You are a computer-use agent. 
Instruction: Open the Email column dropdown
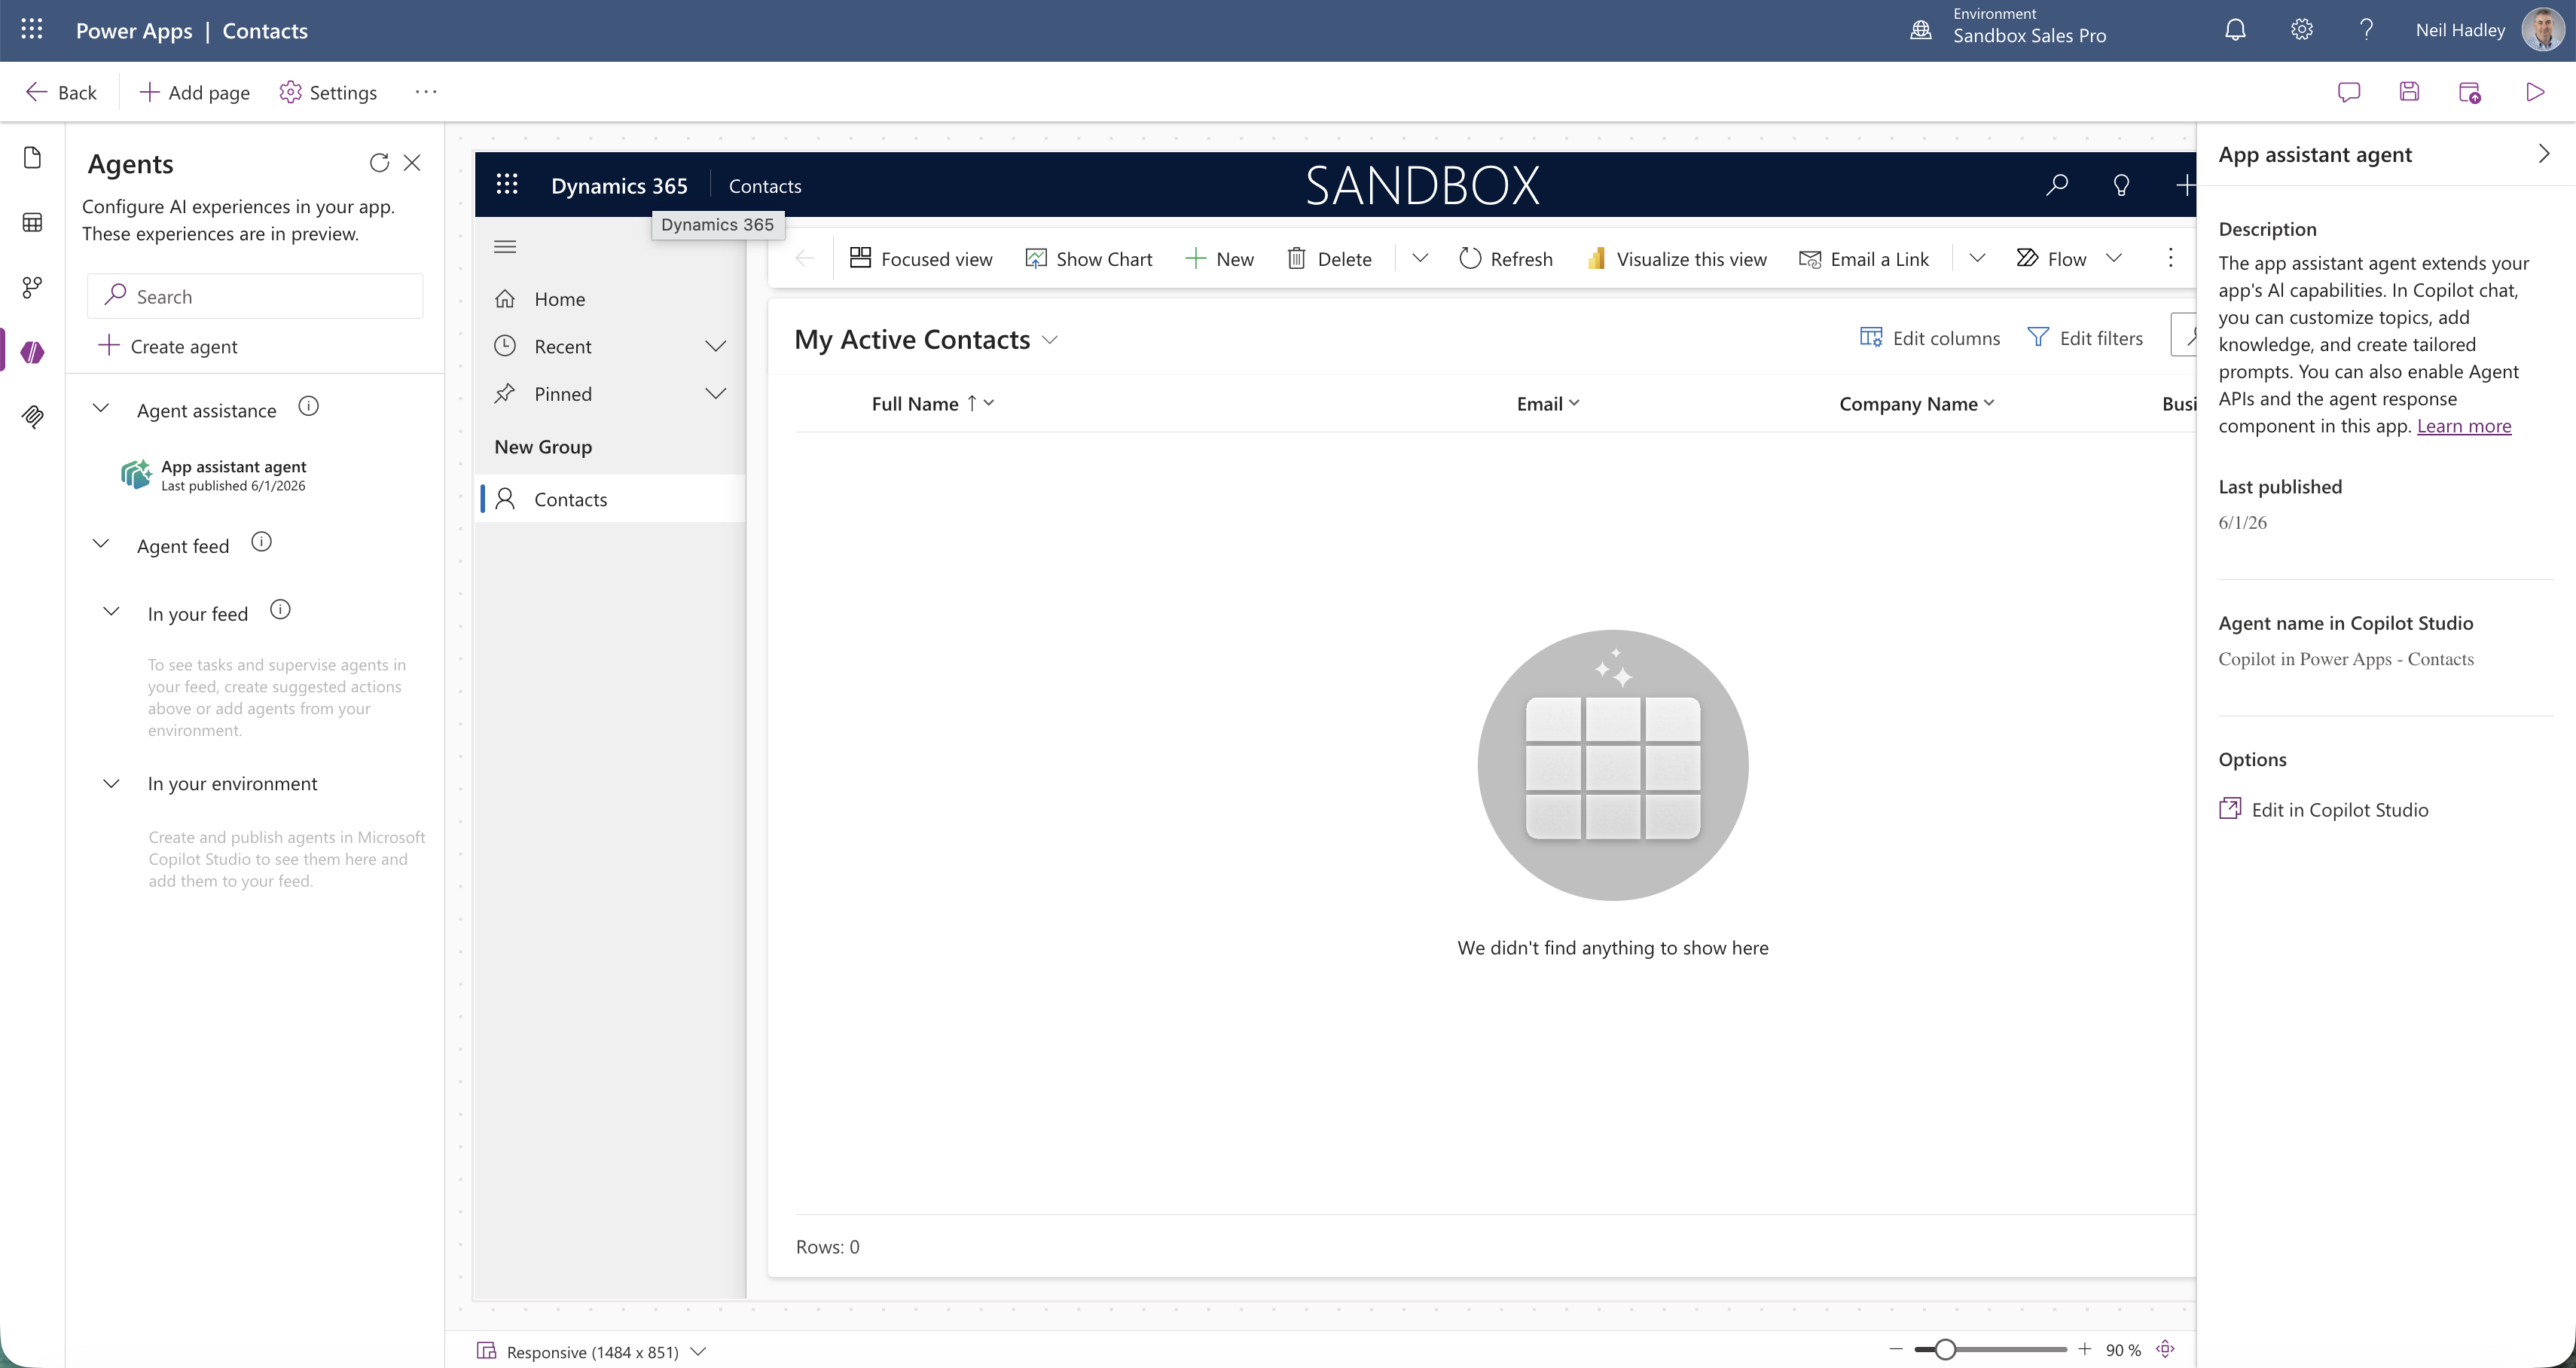1574,403
